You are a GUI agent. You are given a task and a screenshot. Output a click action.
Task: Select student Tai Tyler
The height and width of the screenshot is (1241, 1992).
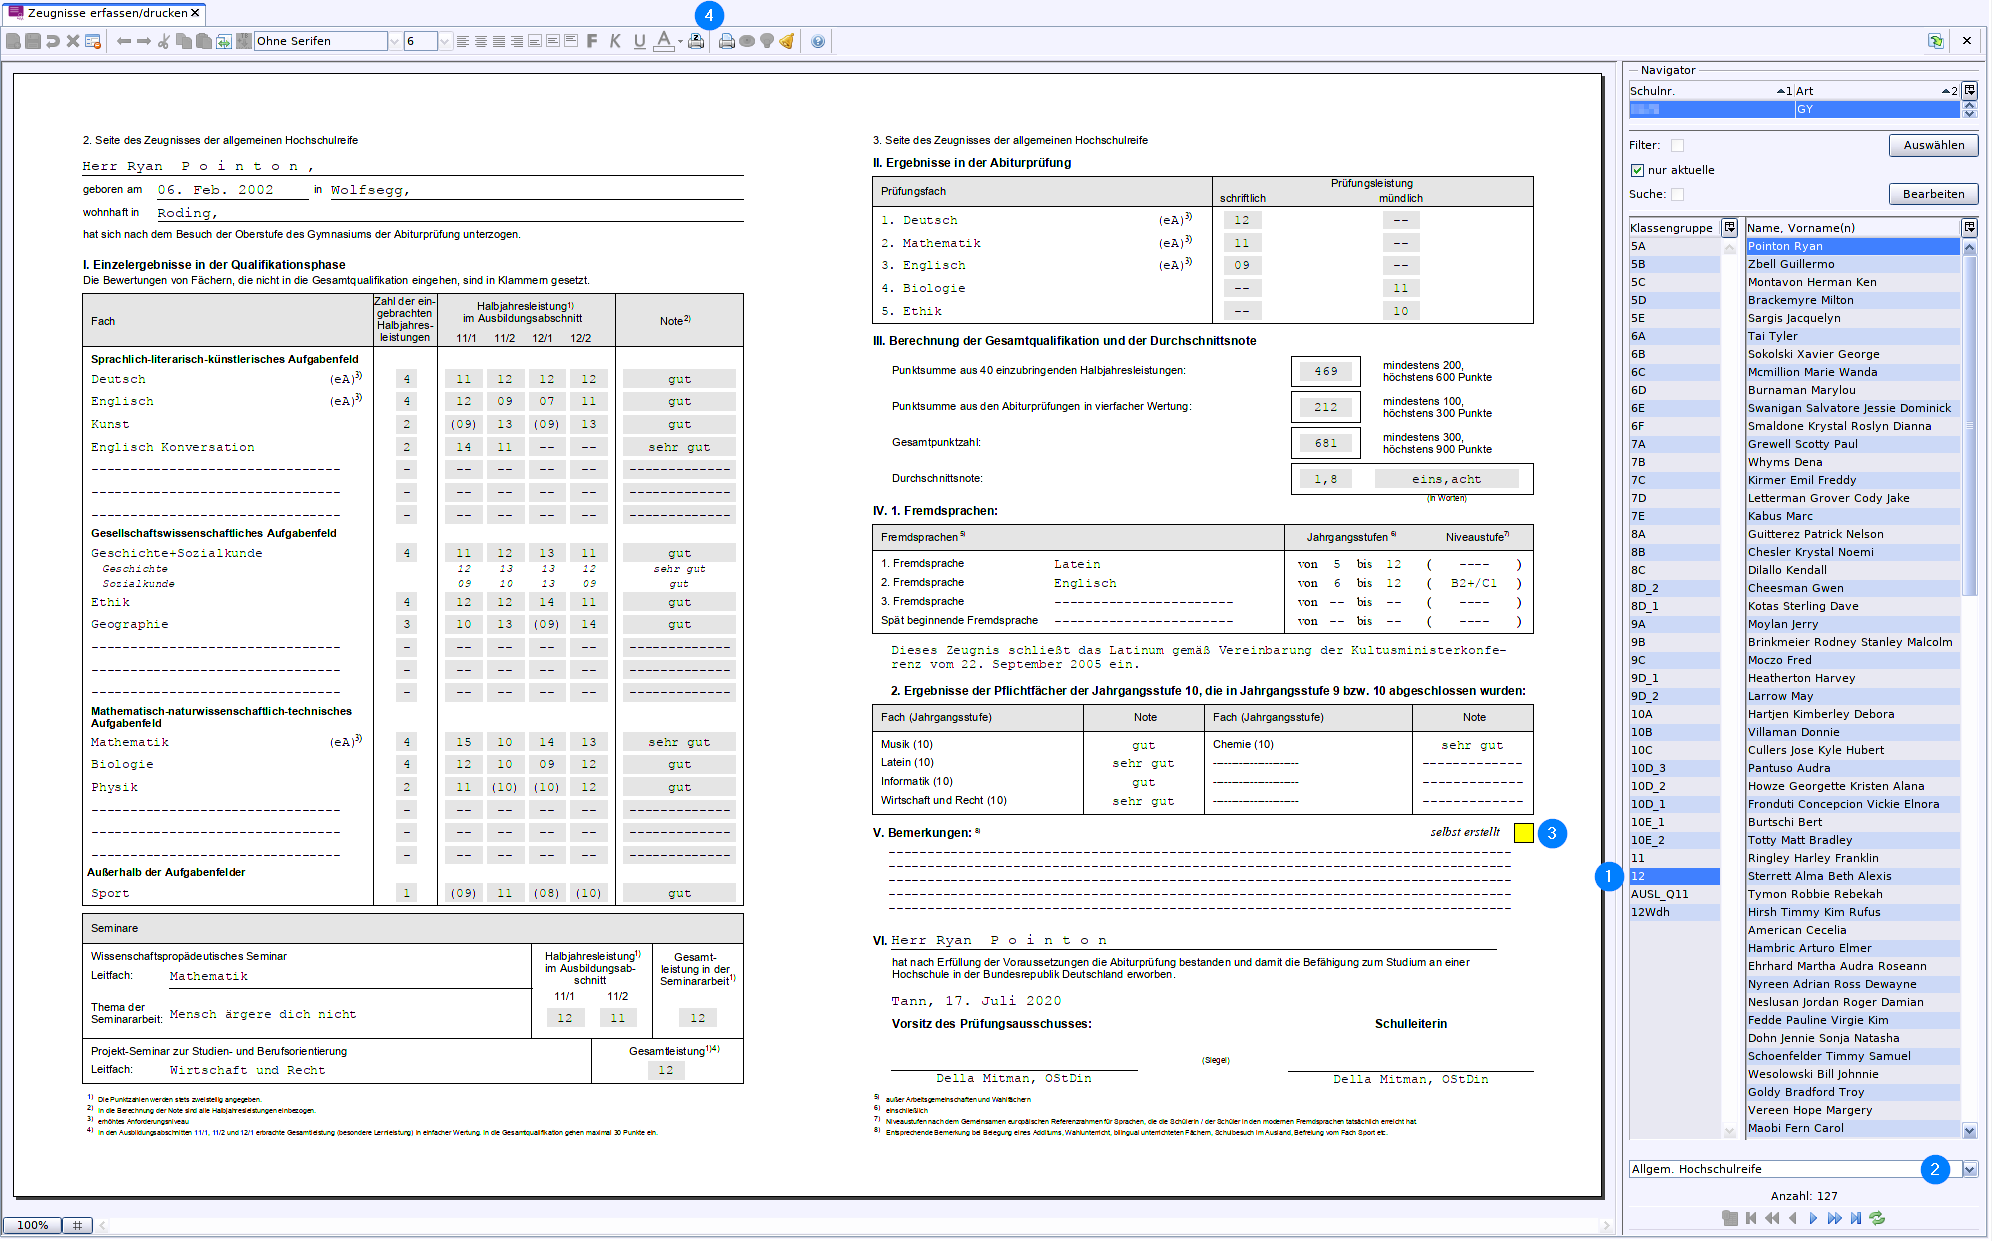pos(1852,336)
